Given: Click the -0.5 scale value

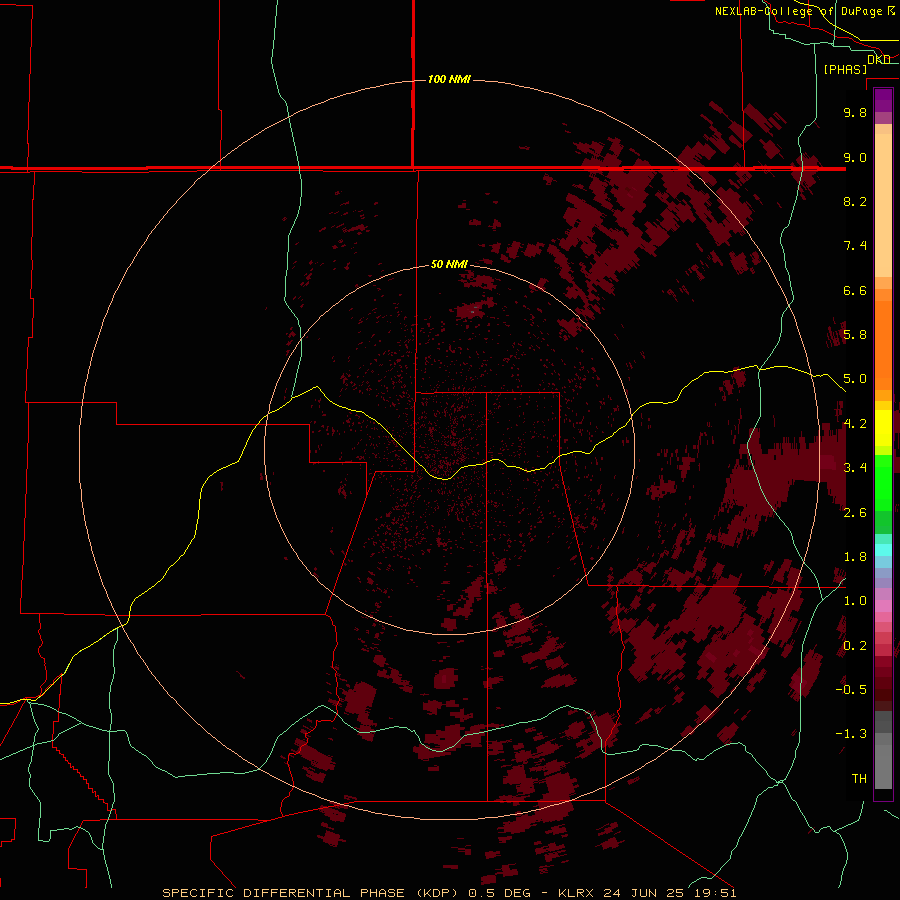Looking at the screenshot, I should (851, 690).
